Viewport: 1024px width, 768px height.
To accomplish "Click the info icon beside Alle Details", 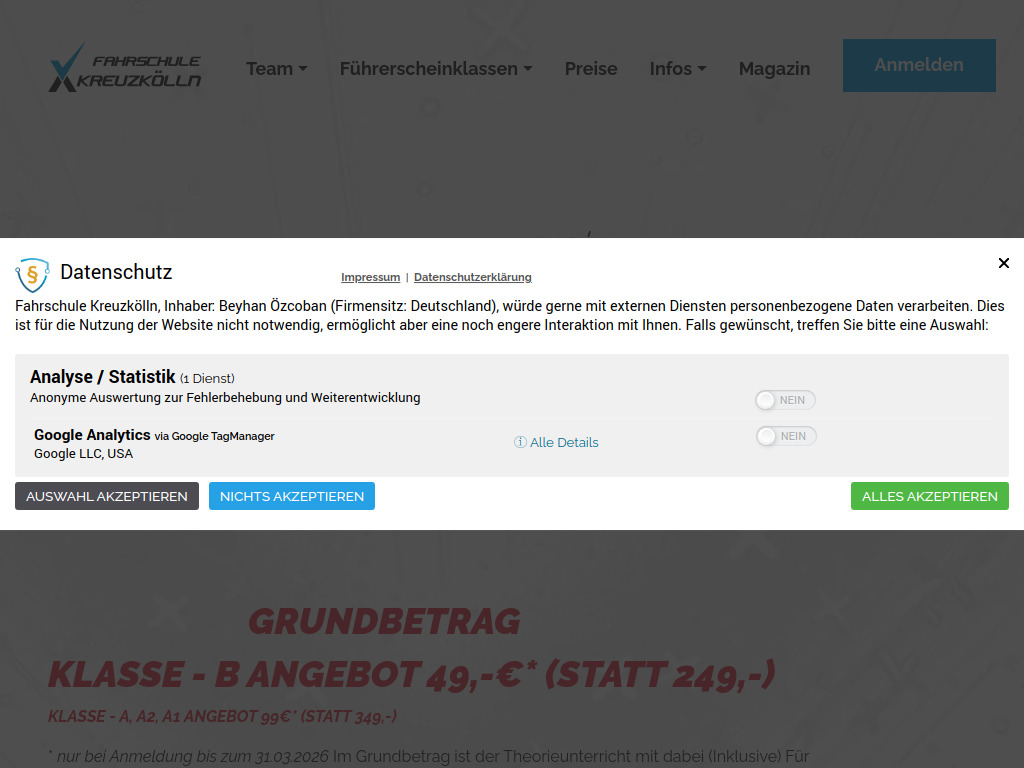I will point(519,441).
